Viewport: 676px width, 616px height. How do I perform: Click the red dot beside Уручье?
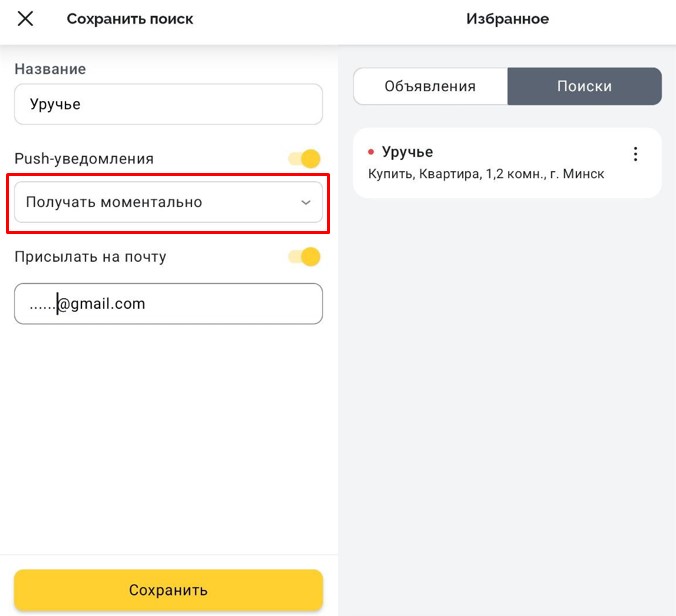pyautogui.click(x=370, y=152)
